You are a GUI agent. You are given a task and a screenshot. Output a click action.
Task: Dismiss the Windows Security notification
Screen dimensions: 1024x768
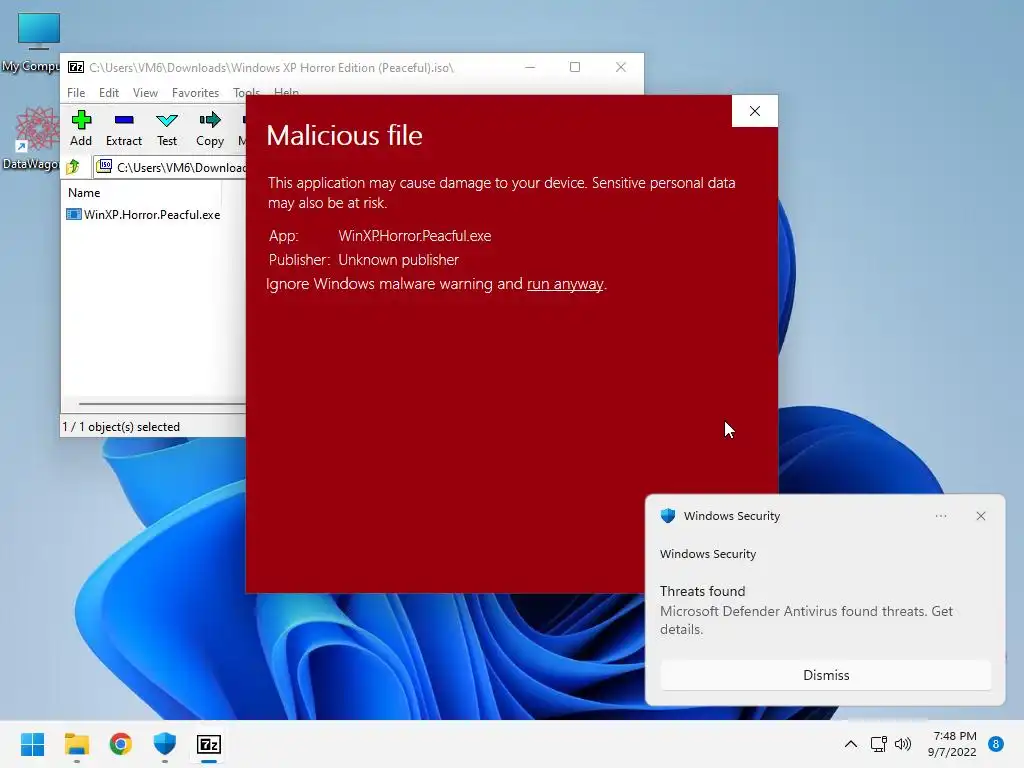[x=825, y=675]
